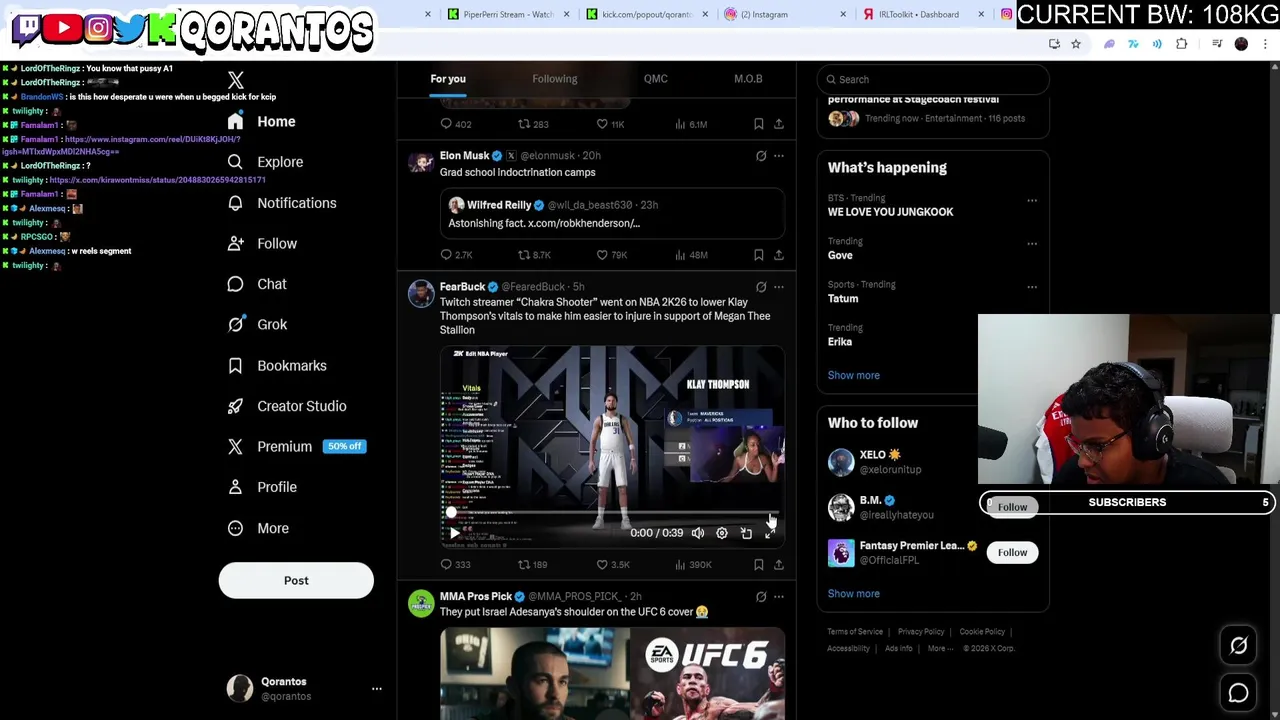View analytics of FearBuck post
The height and width of the screenshot is (720, 1280).
click(x=693, y=564)
